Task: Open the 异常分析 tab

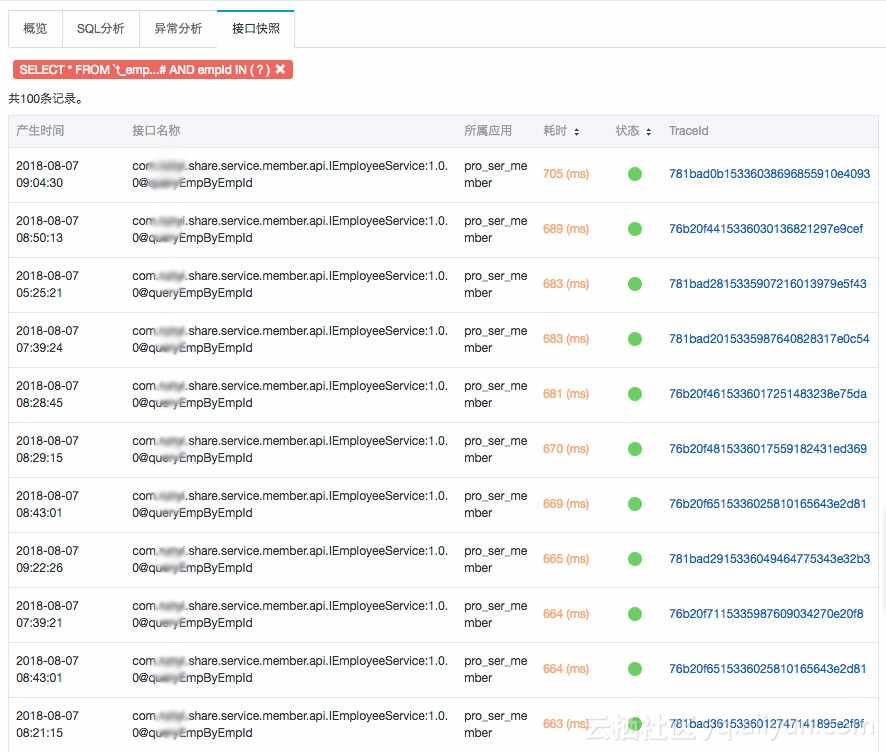Action: click(178, 28)
